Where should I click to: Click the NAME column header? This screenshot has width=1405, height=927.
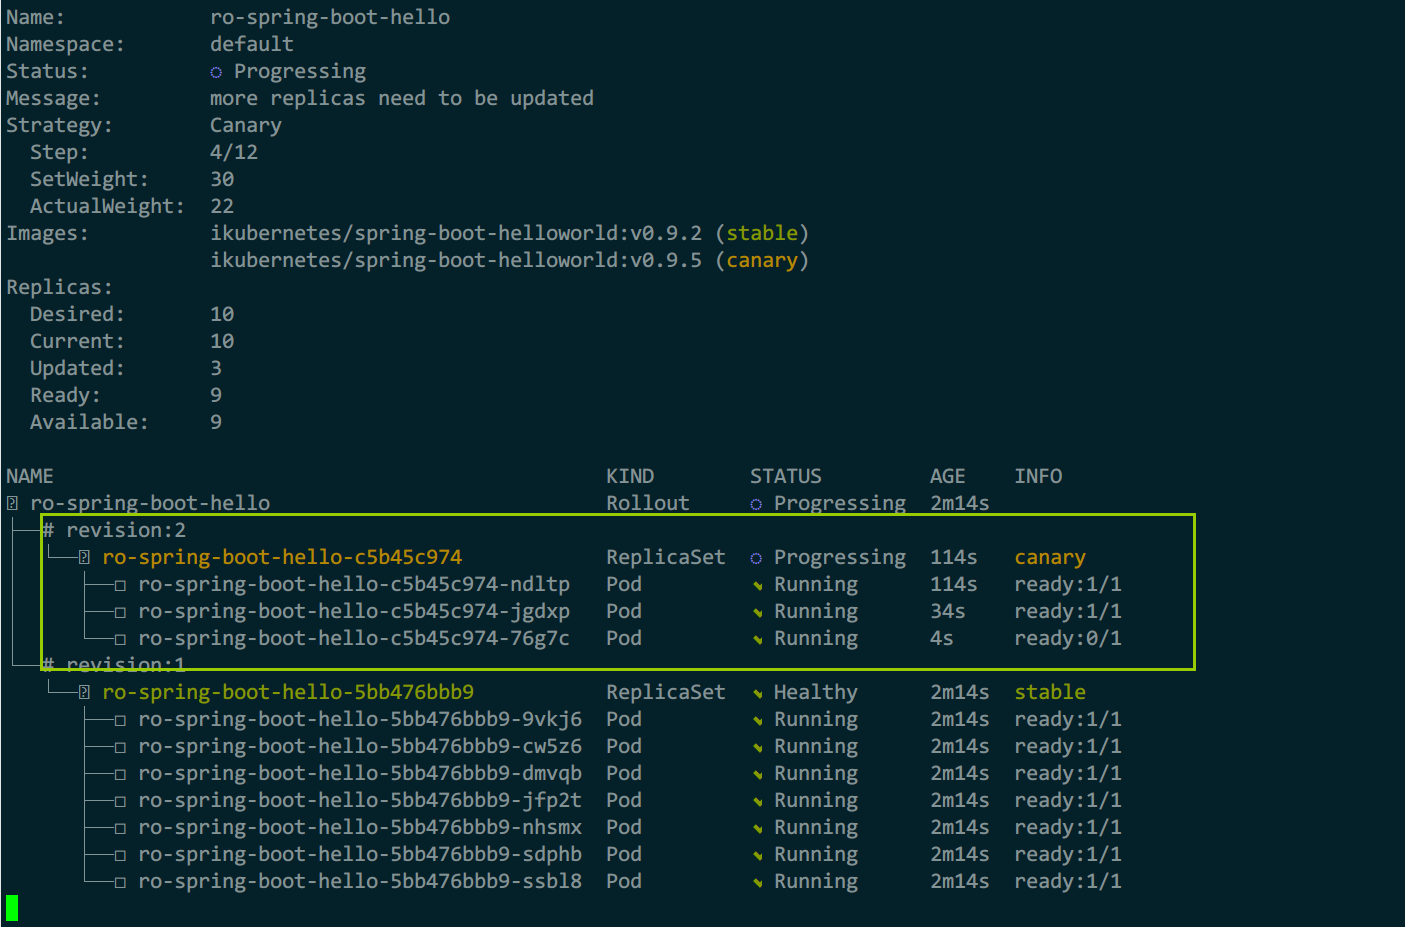coord(30,476)
